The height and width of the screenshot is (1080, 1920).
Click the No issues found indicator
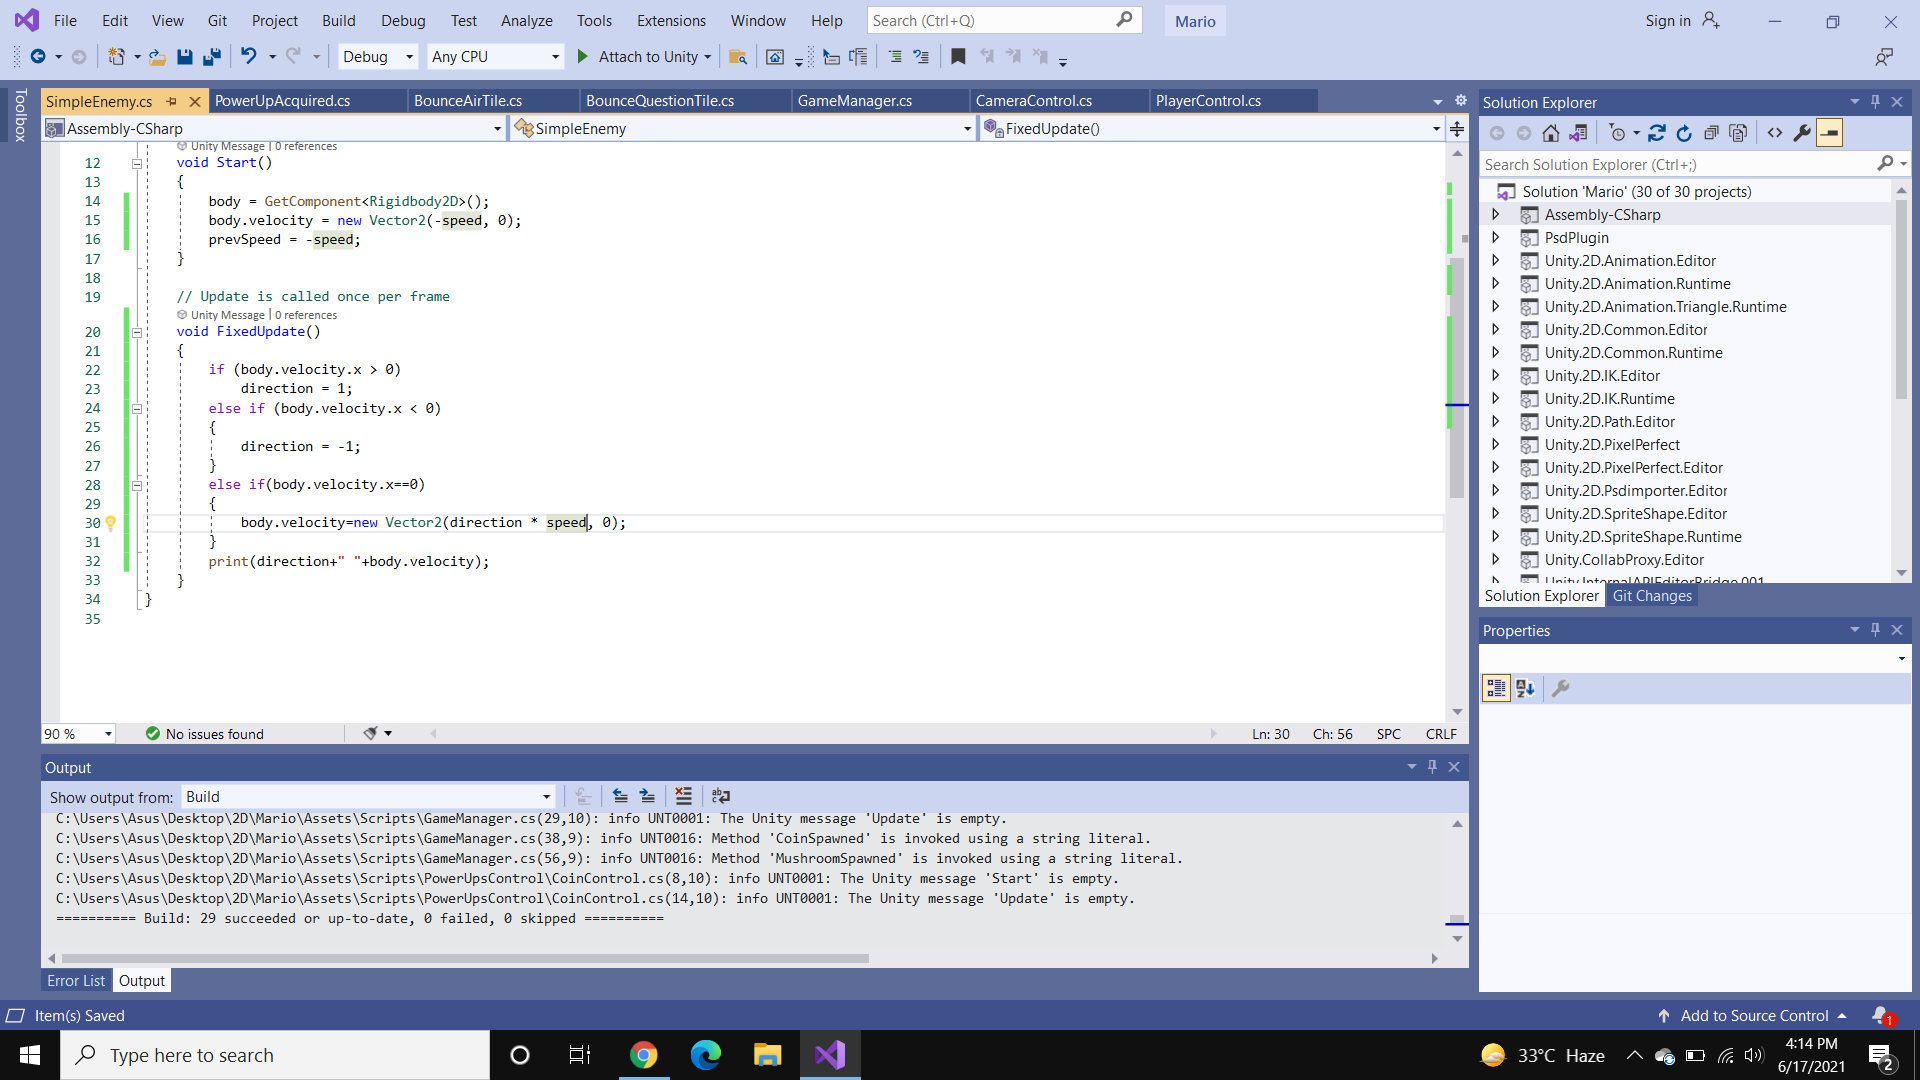point(205,734)
